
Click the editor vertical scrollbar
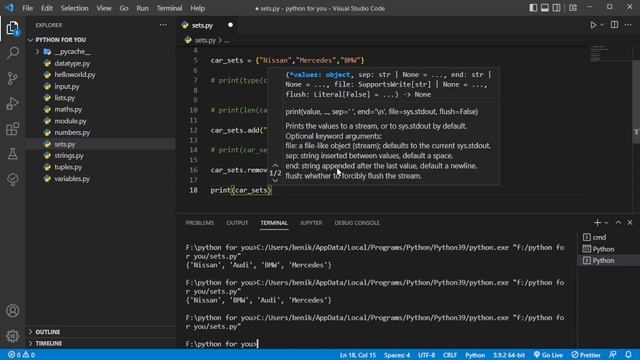pyautogui.click(x=636, y=102)
